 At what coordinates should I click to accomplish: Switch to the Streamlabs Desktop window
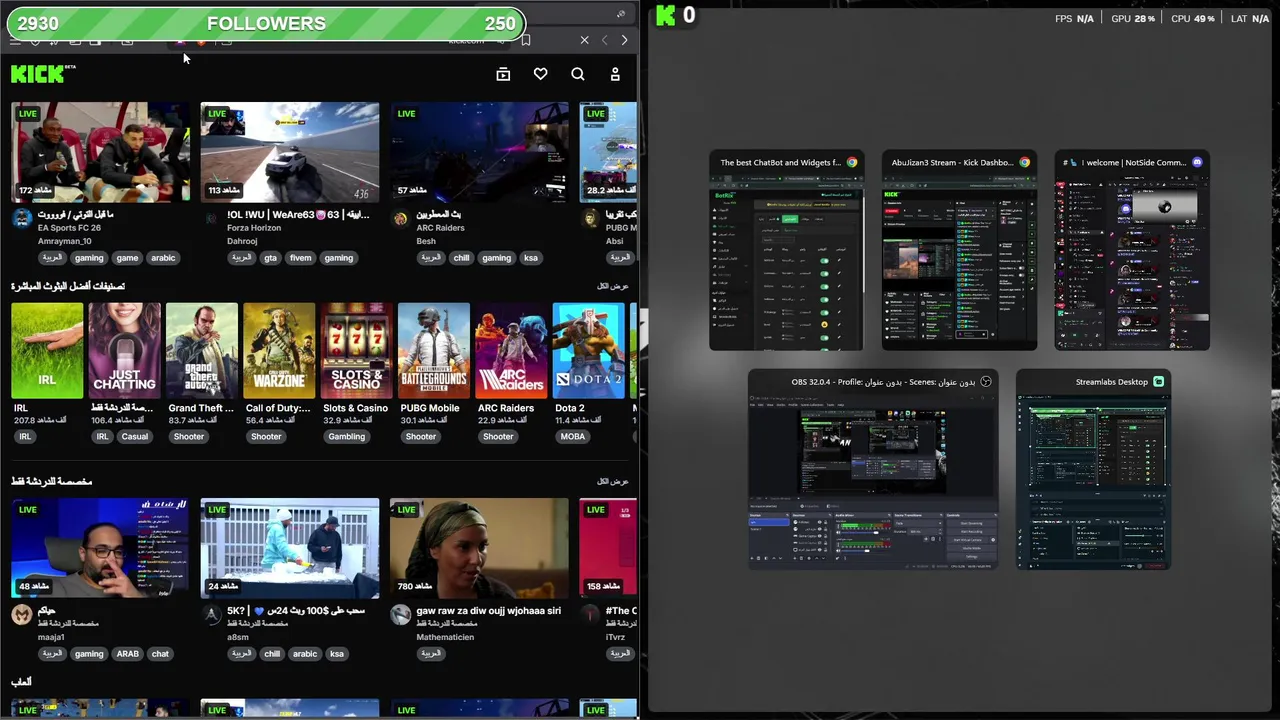(x=1093, y=470)
